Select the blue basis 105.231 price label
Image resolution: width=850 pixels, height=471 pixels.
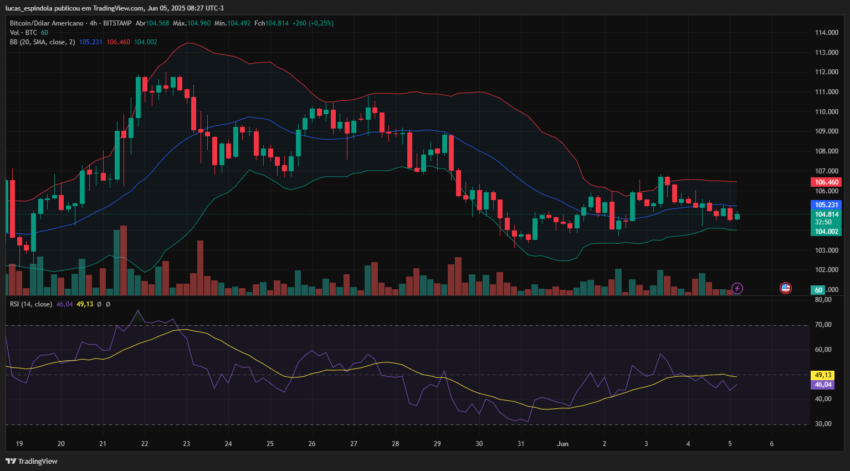click(x=826, y=205)
